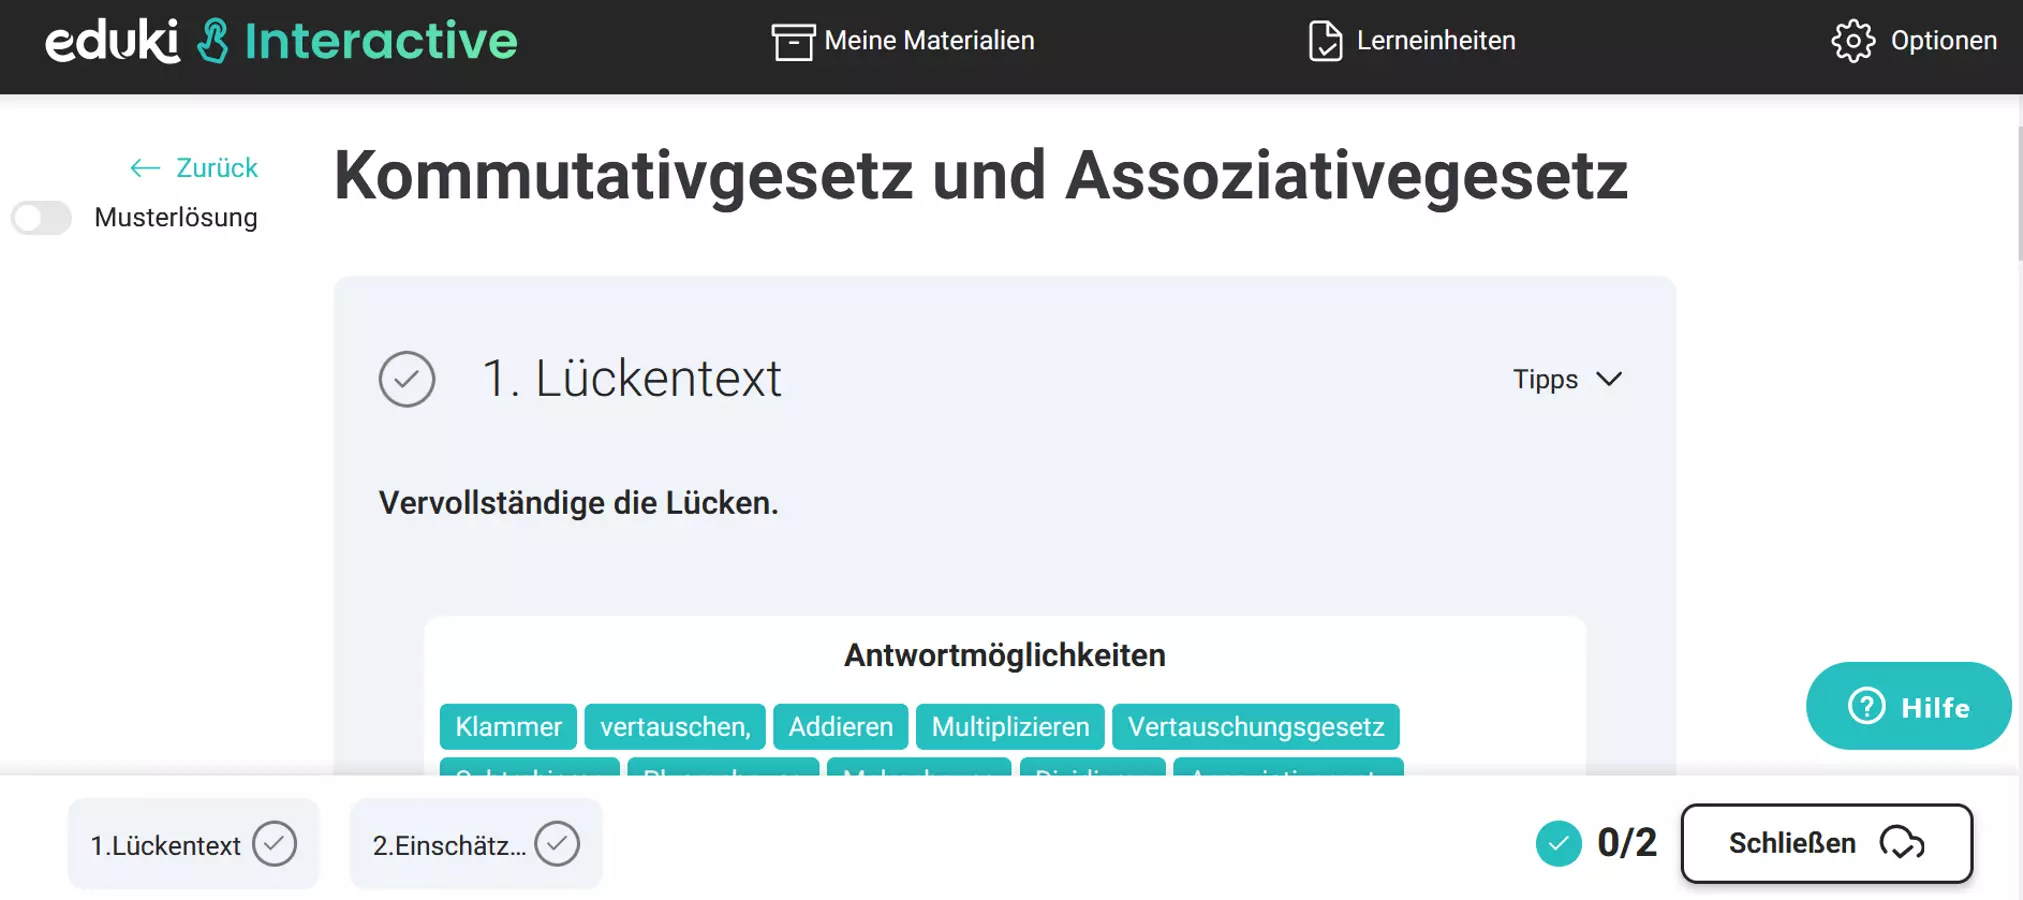
Task: Click the Zurück left arrow icon
Action: (x=146, y=168)
